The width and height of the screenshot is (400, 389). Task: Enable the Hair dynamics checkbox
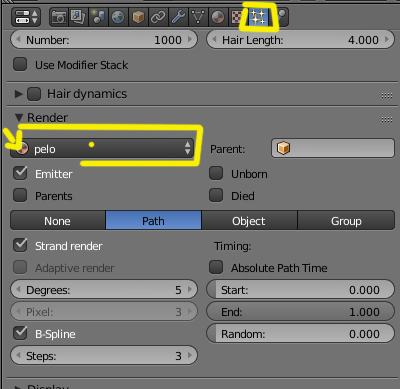[x=34, y=94]
